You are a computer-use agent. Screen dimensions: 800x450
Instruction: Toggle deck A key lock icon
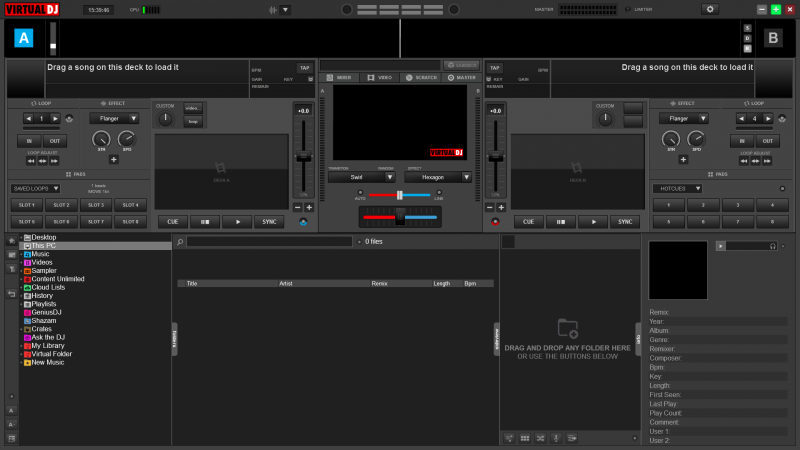point(310,80)
